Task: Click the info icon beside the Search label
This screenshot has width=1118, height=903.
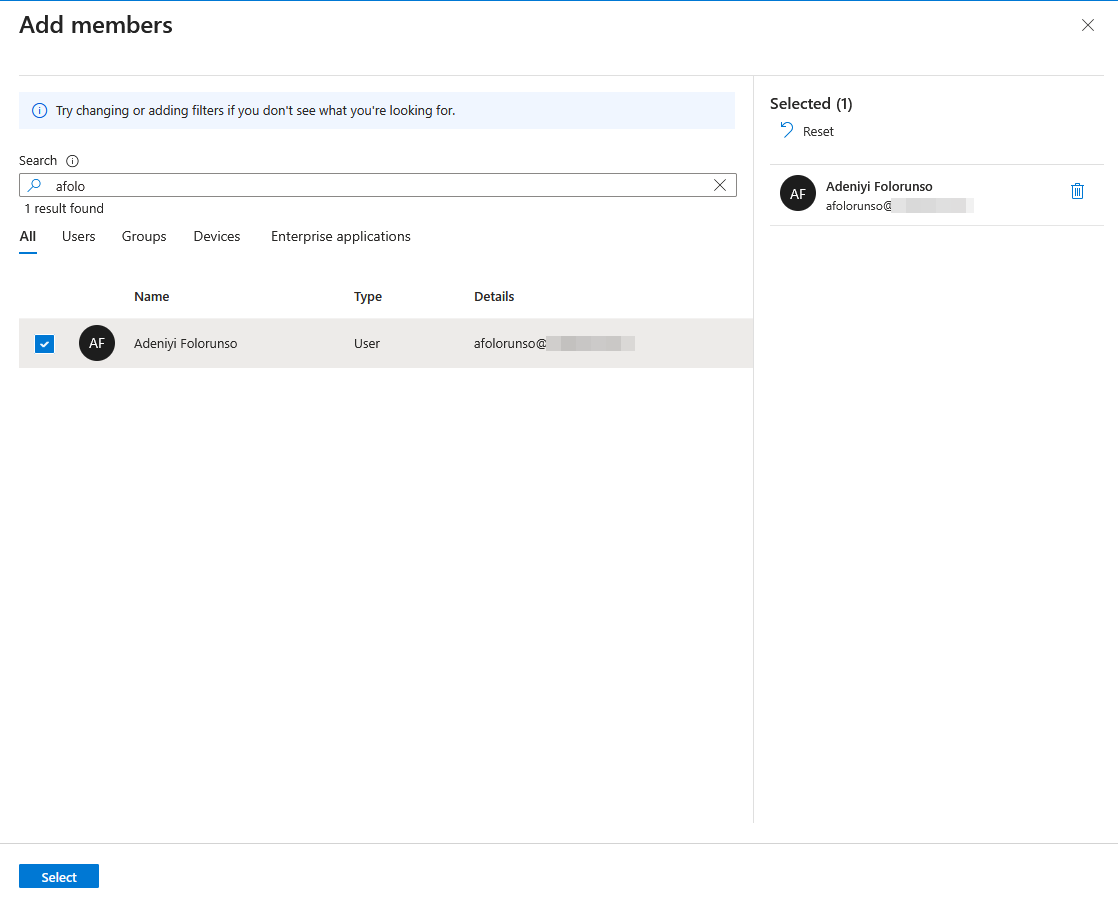Action: (72, 161)
